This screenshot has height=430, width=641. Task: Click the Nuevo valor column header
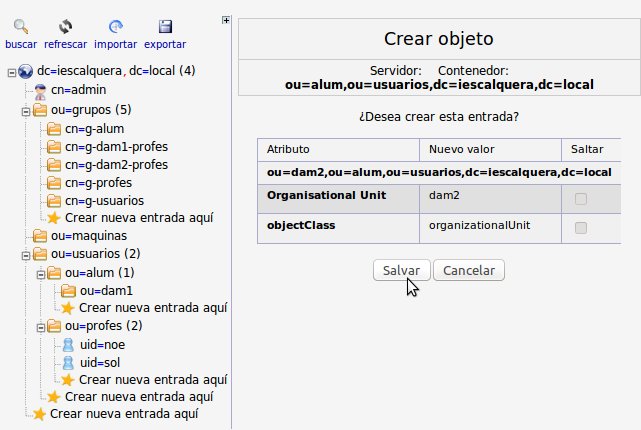click(x=462, y=149)
